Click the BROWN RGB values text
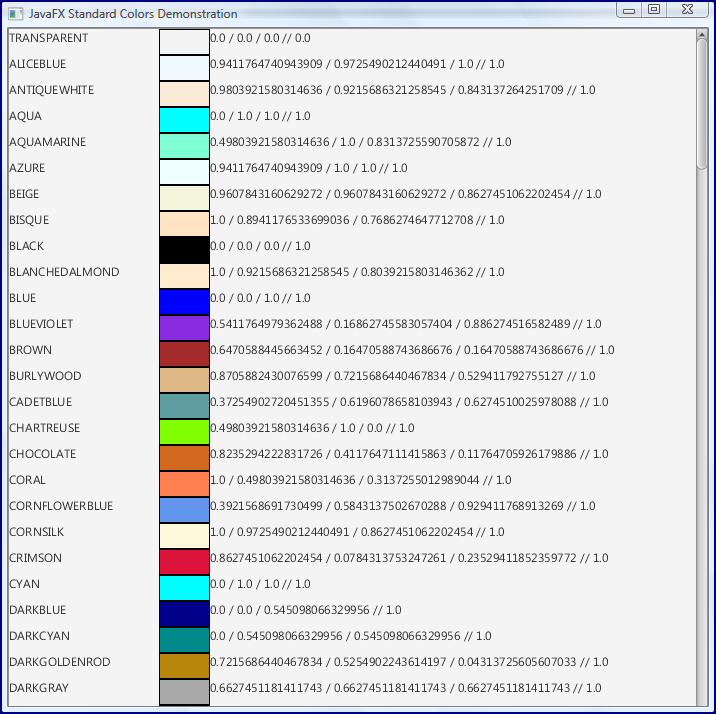The image size is (716, 714). click(412, 350)
